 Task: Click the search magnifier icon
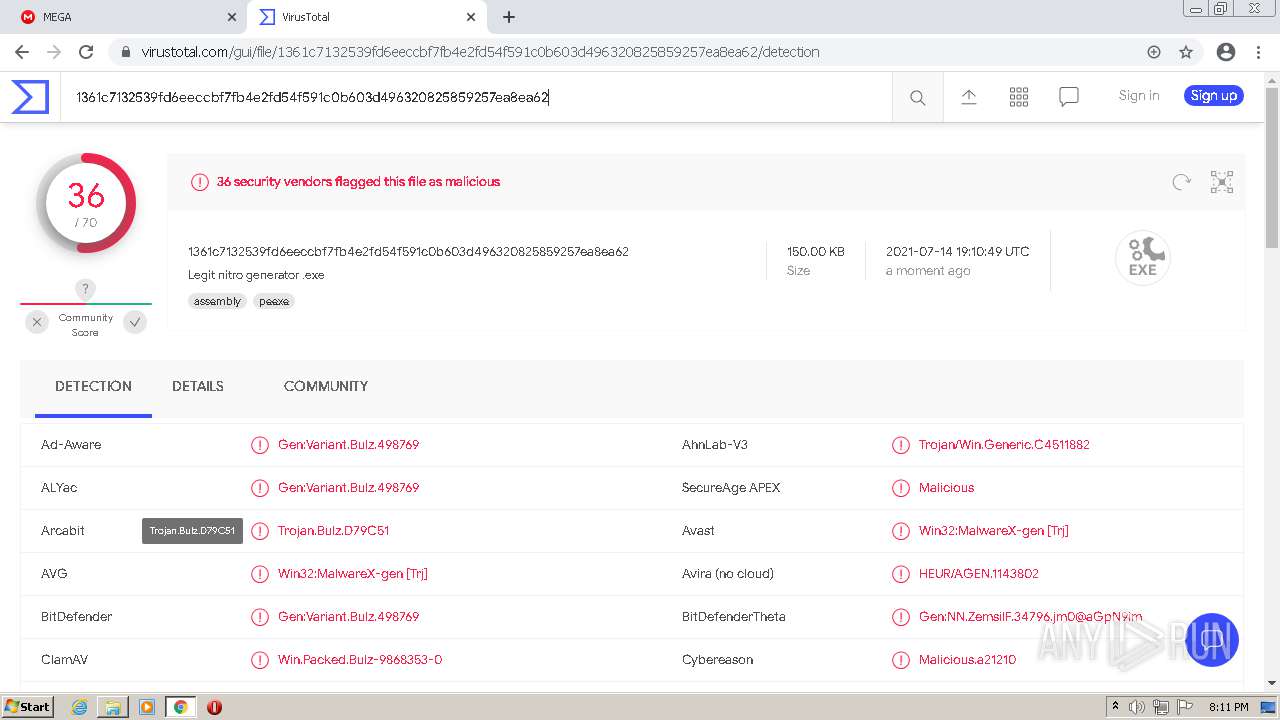[917, 97]
